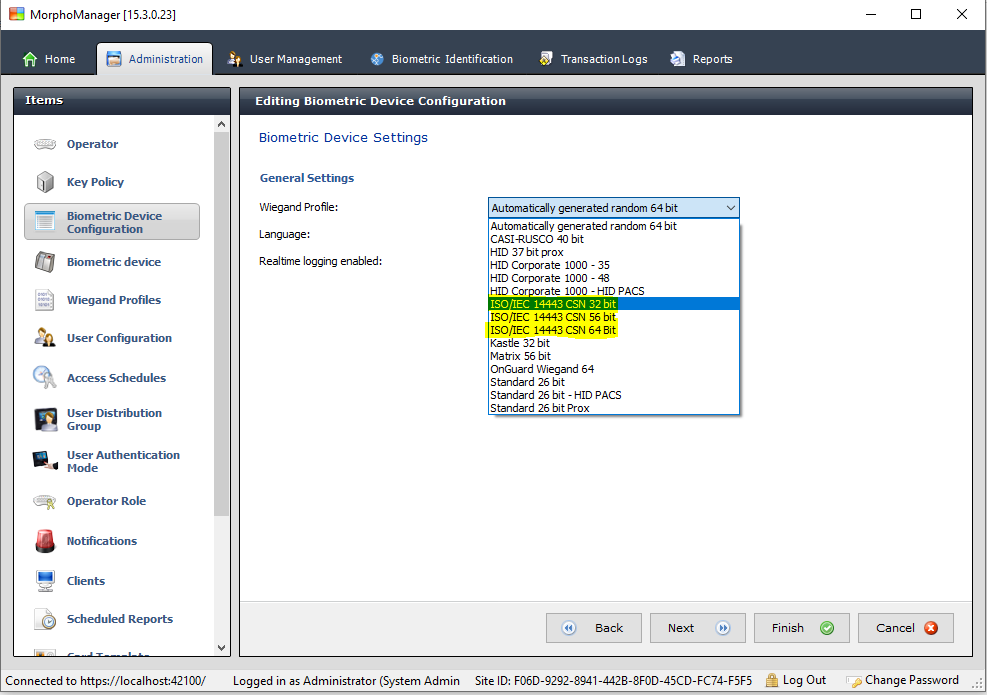The height and width of the screenshot is (695, 987).
Task: Open User Configuration settings
Action: click(x=45, y=338)
